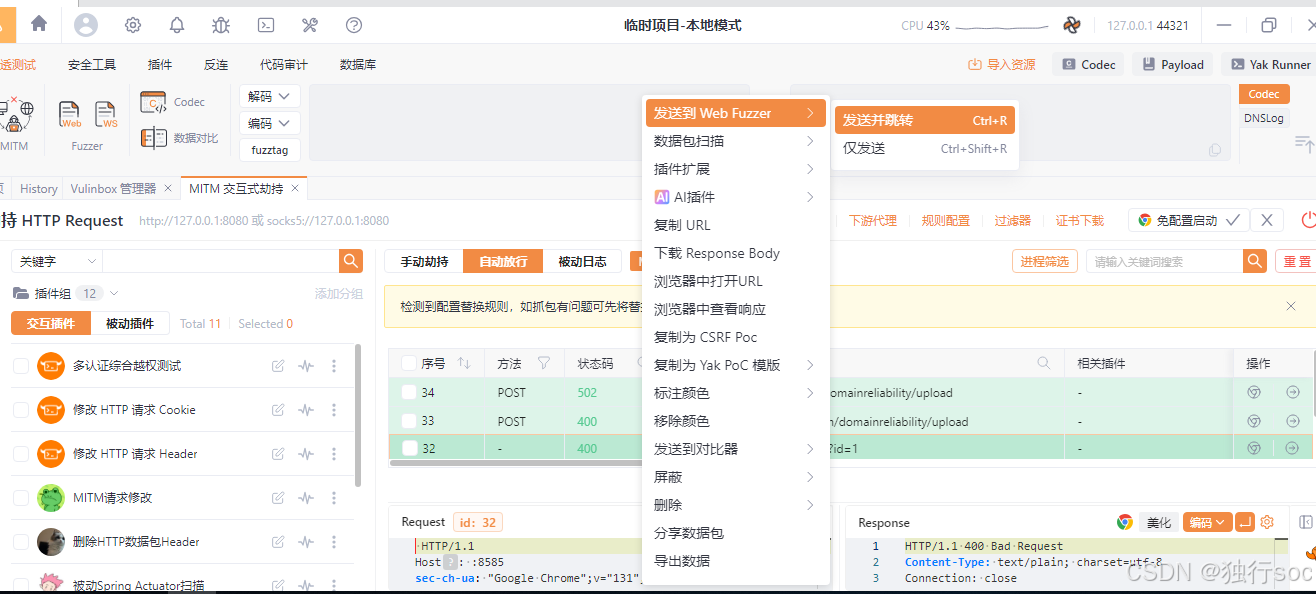Screen dimensions: 1316x594
Task: Click the 方法 column filter icon
Action: click(544, 363)
